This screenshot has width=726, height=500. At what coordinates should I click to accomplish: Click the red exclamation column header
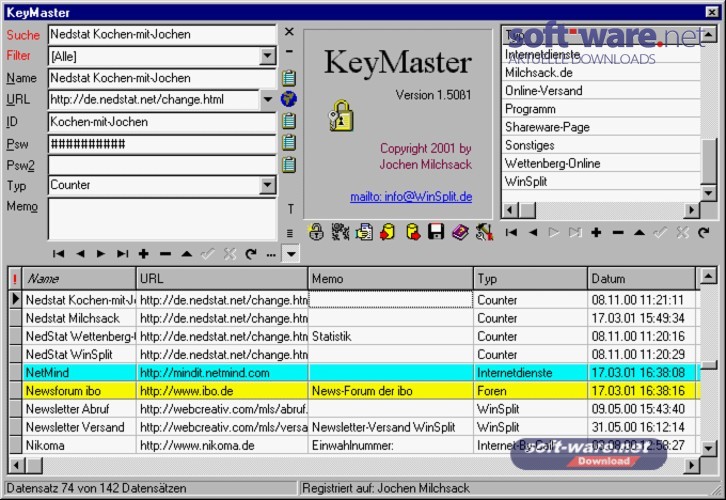coord(15,278)
